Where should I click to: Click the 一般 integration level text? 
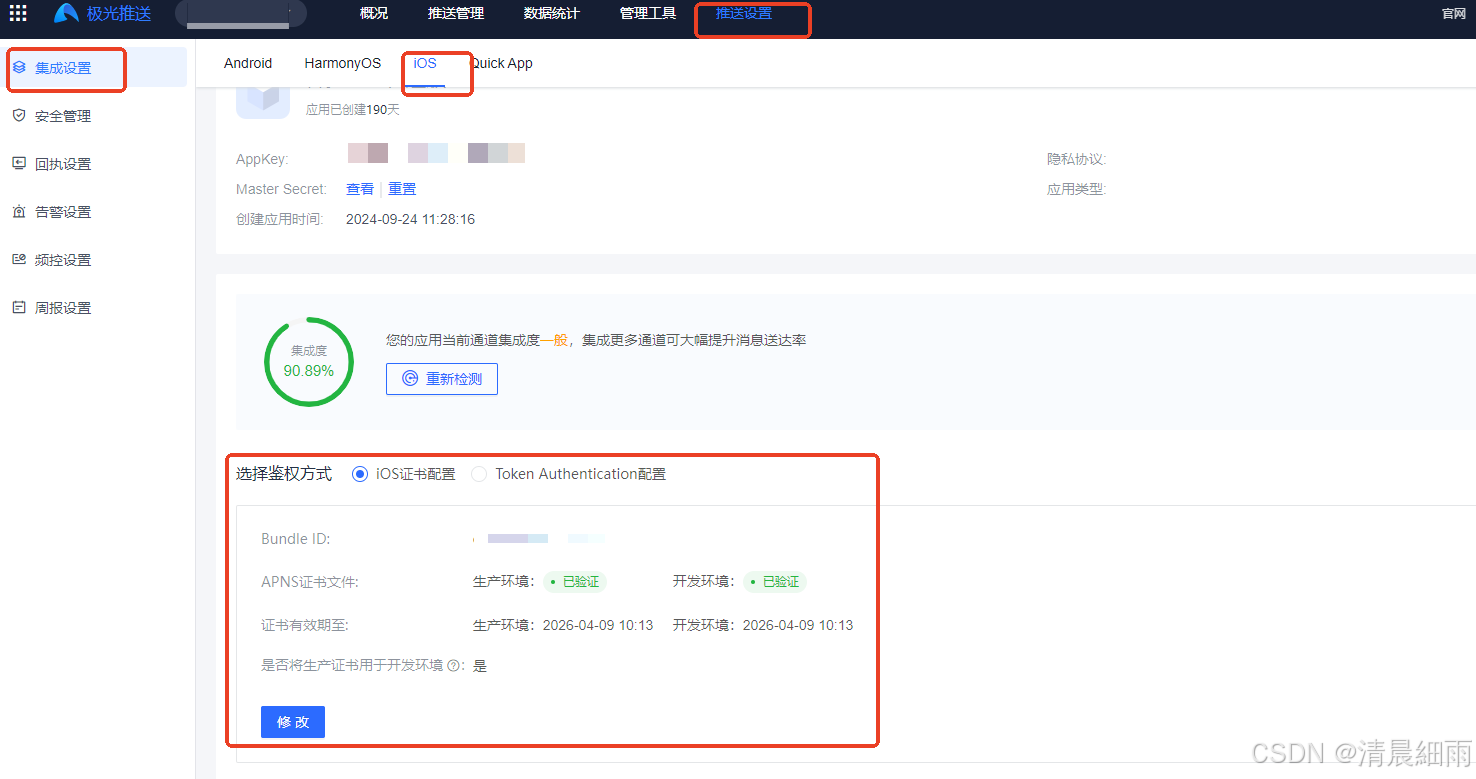click(553, 340)
